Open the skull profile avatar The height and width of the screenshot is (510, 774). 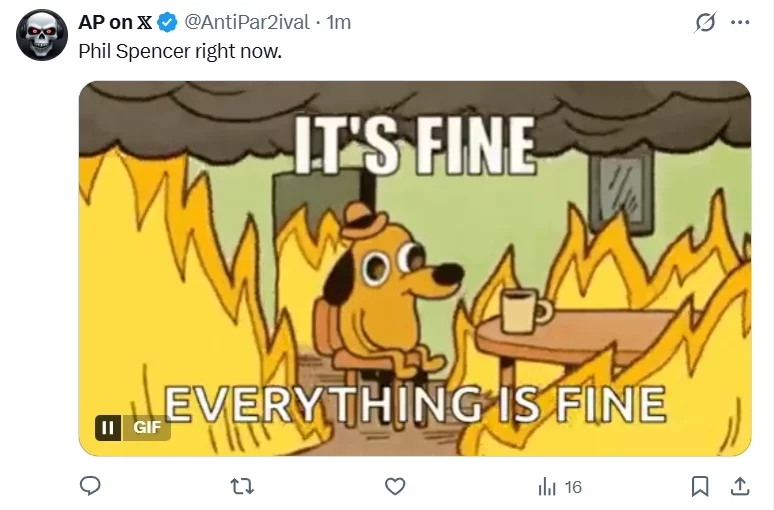coord(41,35)
